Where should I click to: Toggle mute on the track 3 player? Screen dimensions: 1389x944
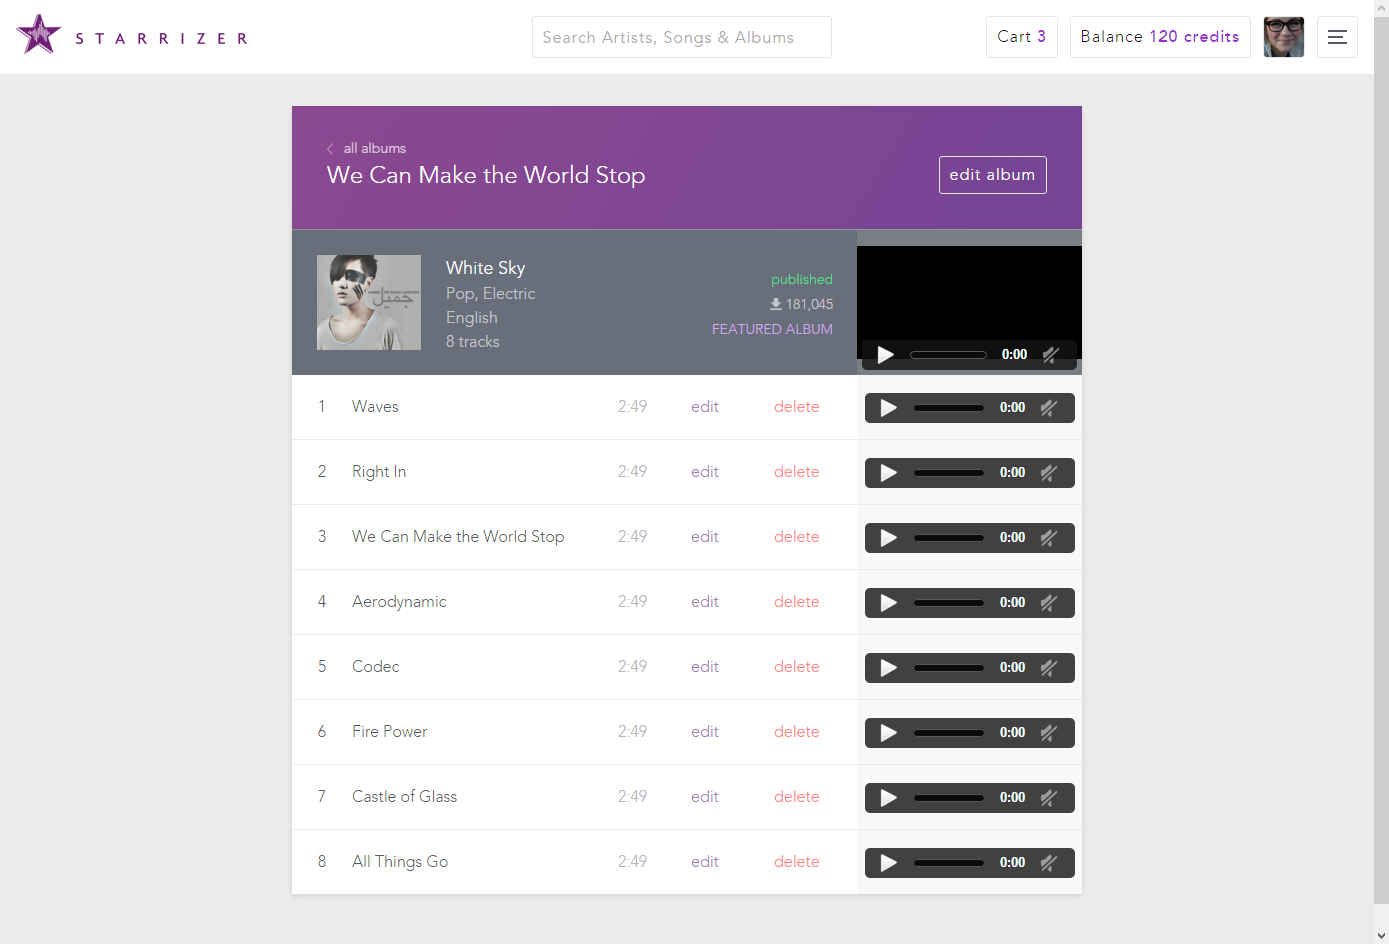(x=1049, y=538)
